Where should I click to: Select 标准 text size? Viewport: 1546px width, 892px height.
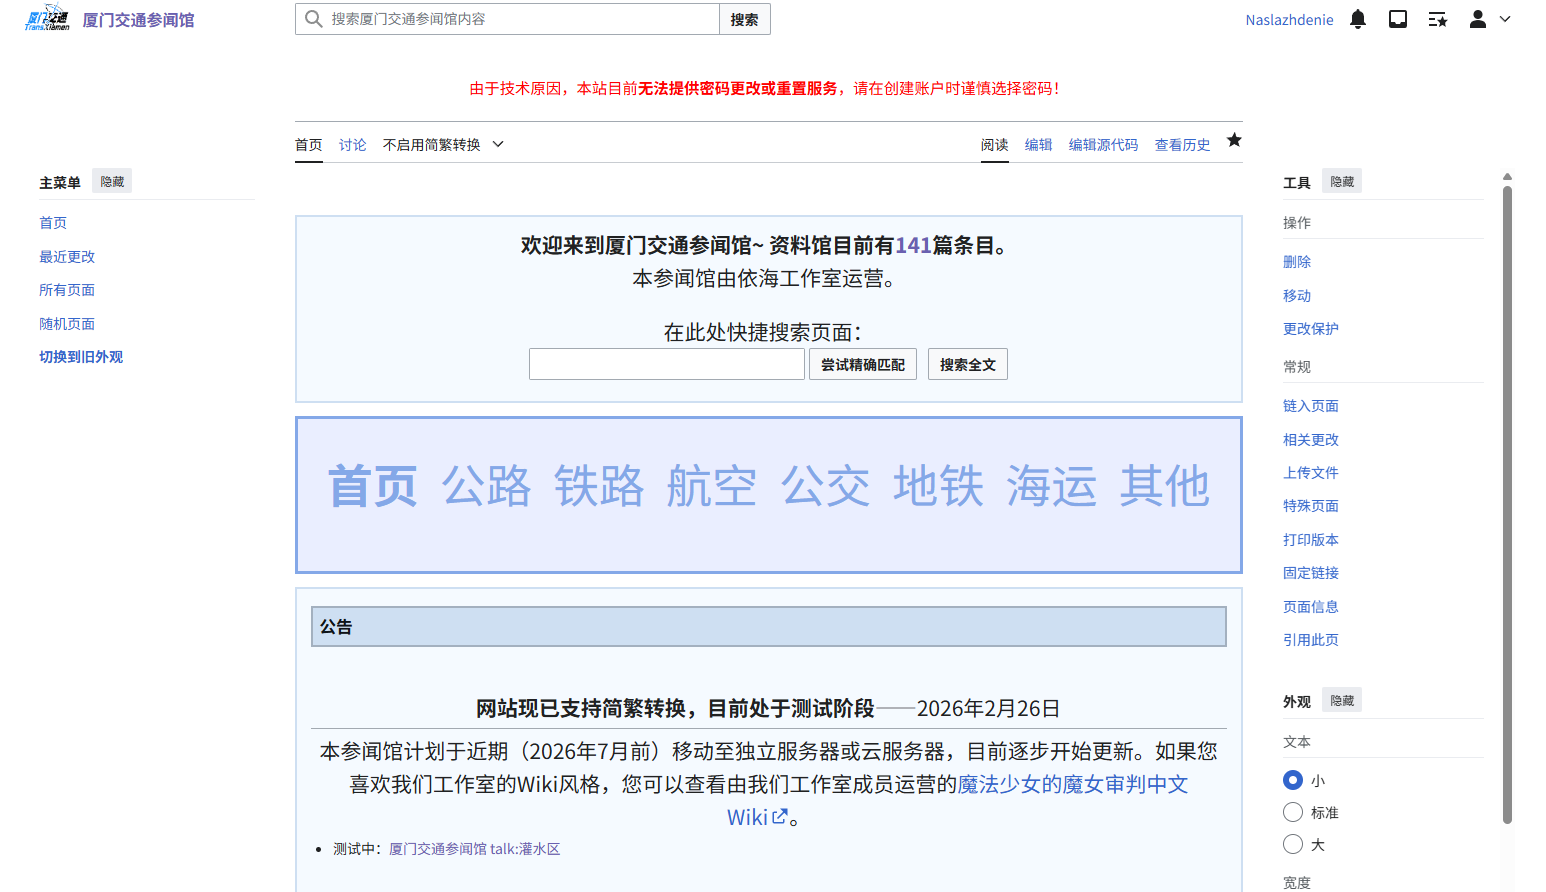click(x=1293, y=811)
